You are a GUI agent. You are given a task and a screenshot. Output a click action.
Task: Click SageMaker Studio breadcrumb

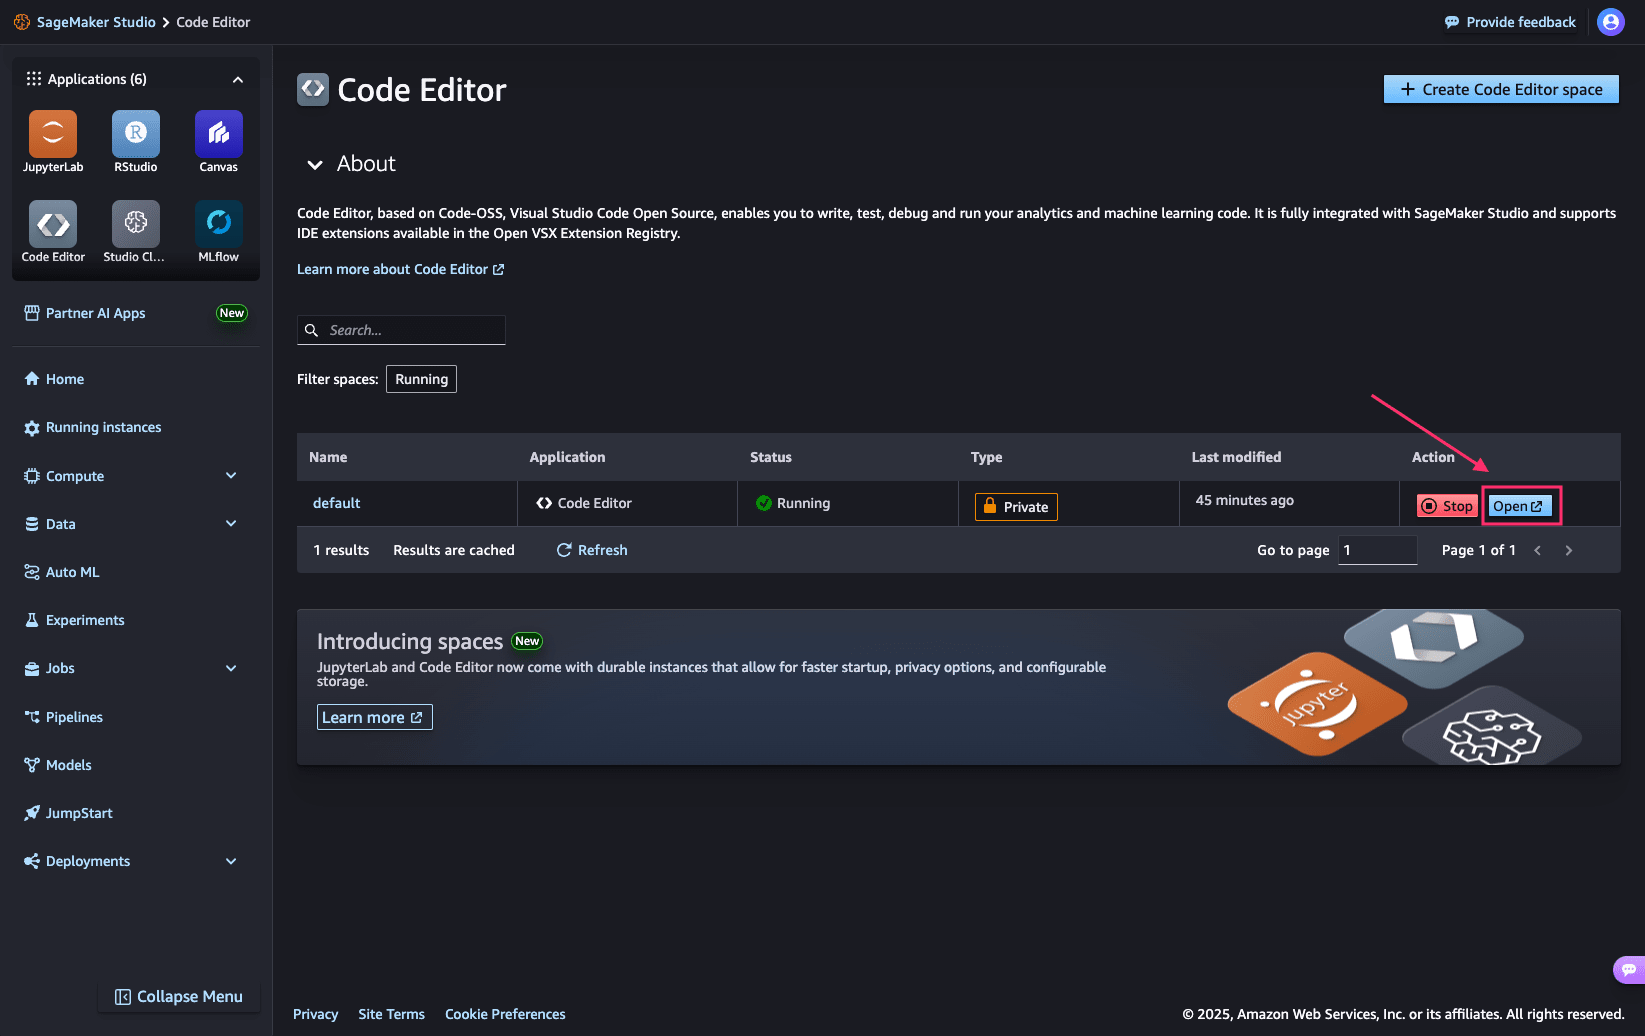pyautogui.click(x=96, y=22)
